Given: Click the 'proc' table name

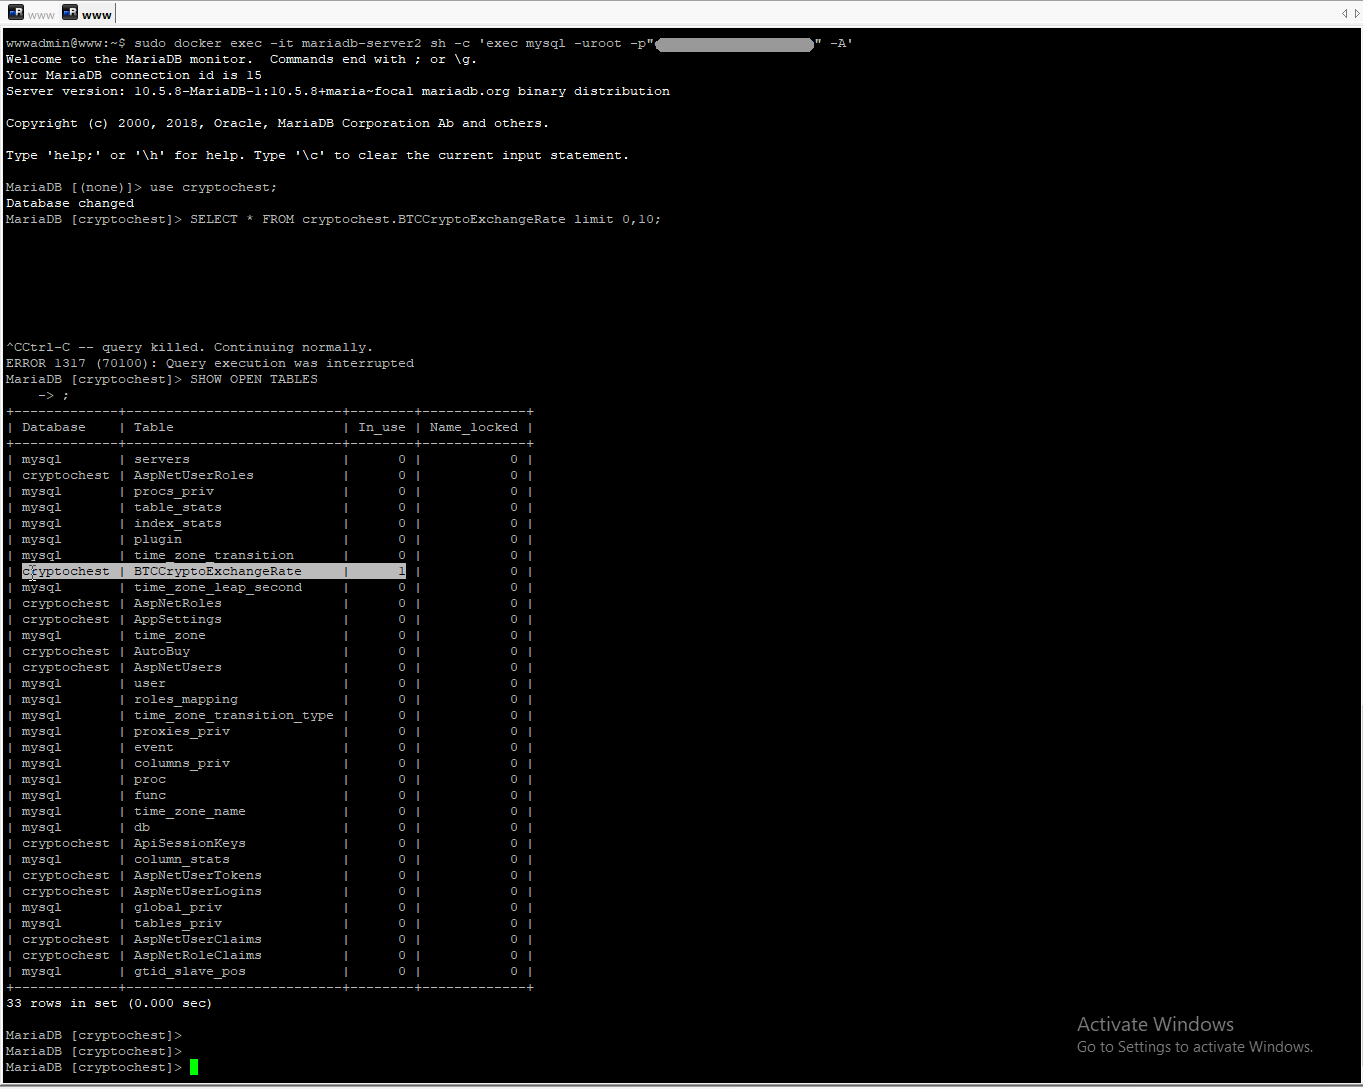Looking at the screenshot, I should [x=150, y=779].
